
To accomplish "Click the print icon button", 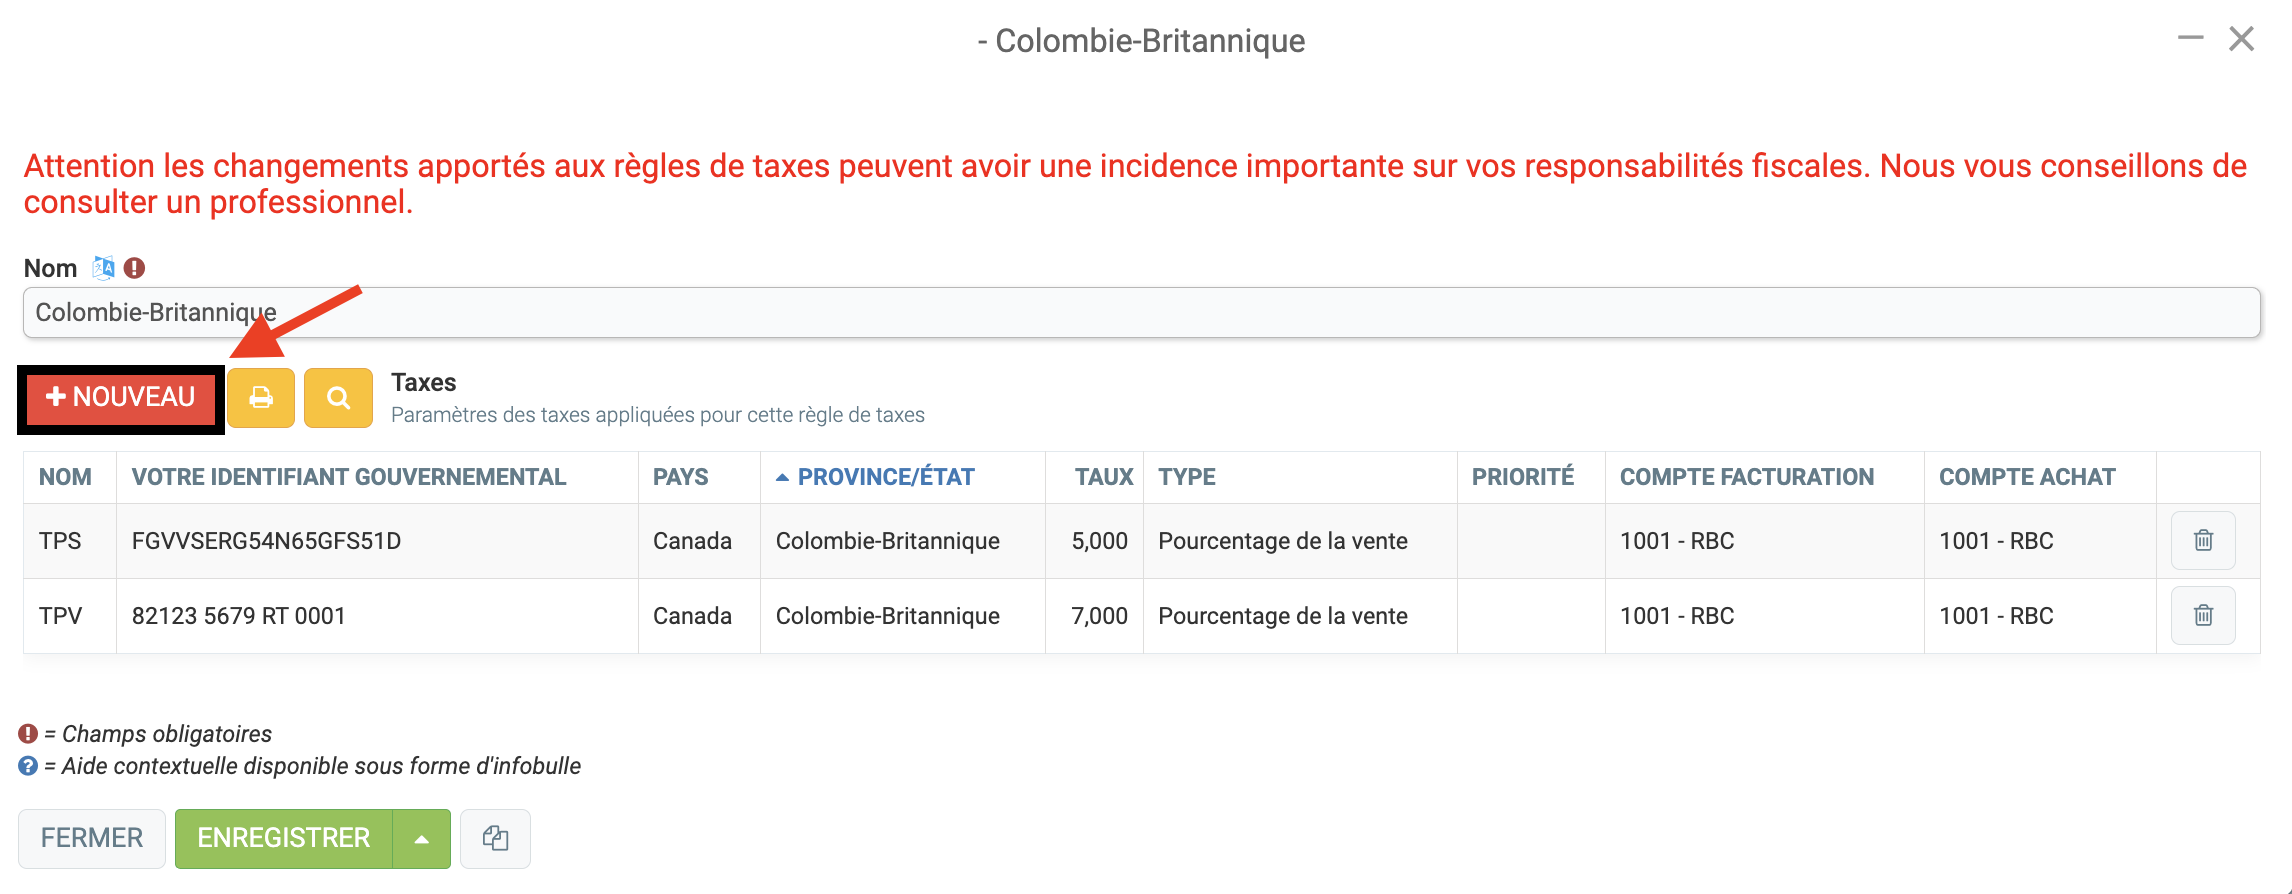I will click(261, 398).
